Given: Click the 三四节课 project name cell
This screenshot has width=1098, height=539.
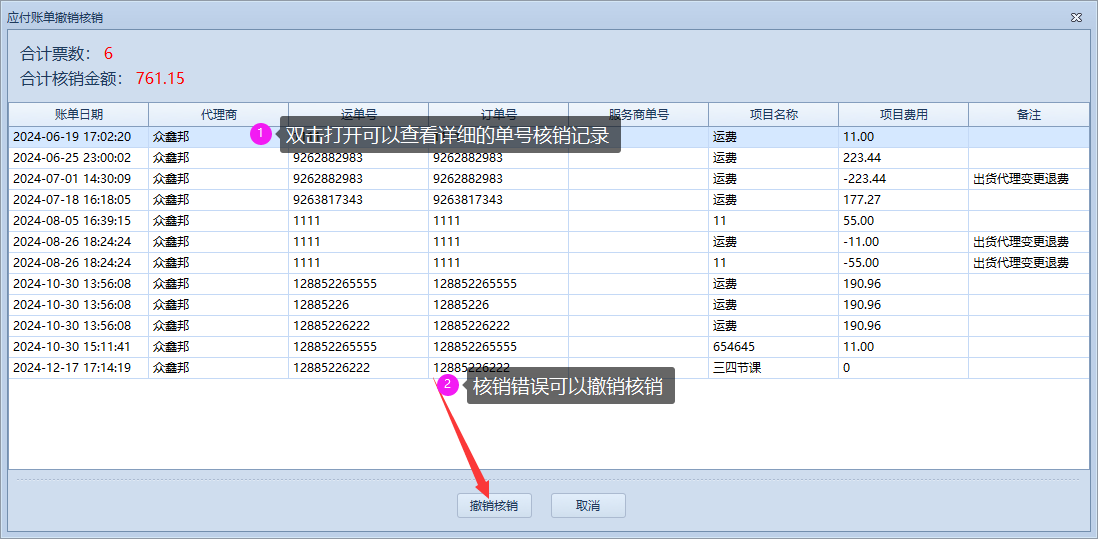Looking at the screenshot, I should (738, 368).
